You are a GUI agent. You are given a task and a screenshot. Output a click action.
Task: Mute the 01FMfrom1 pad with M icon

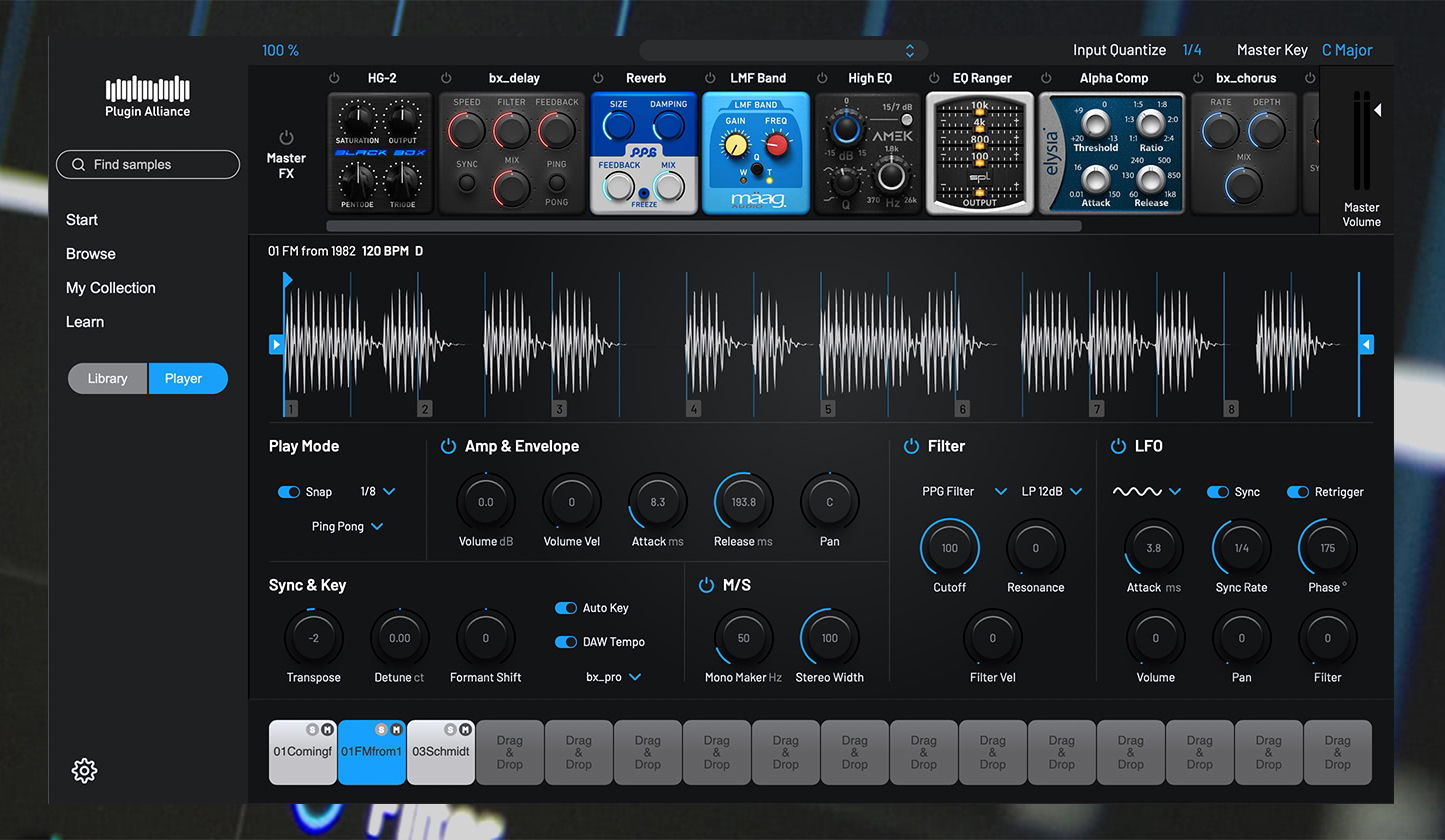pos(396,730)
